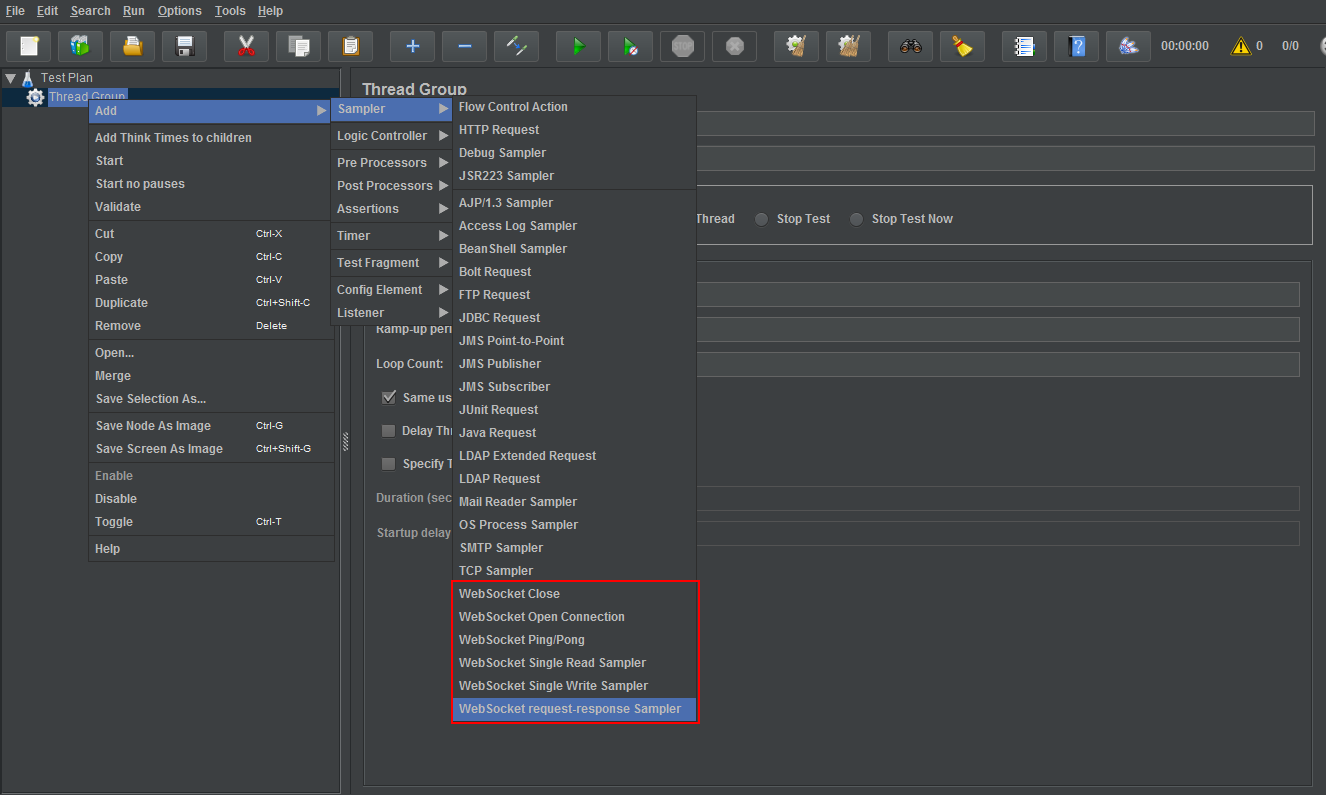1326x795 pixels.
Task: Open the Post Processors submenu
Action: pos(392,186)
